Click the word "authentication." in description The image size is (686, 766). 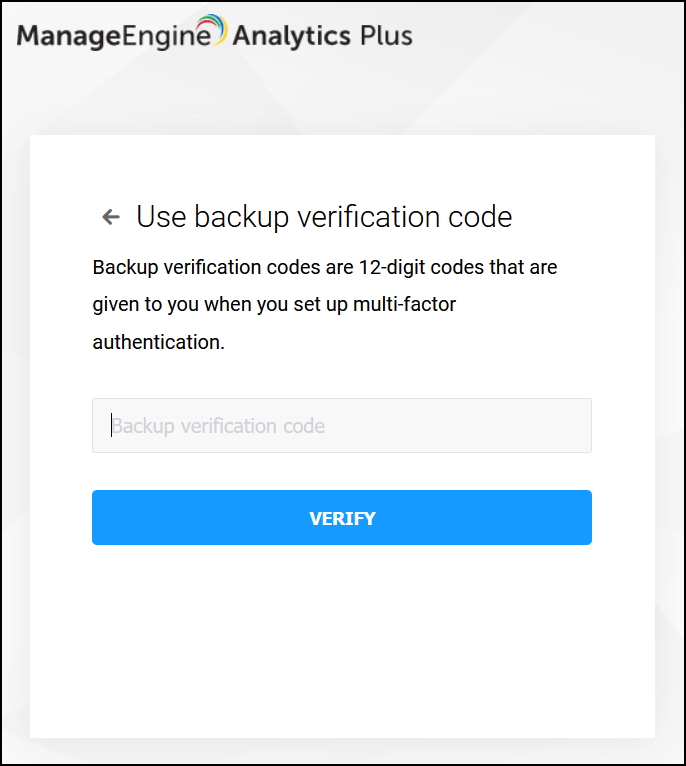158,342
